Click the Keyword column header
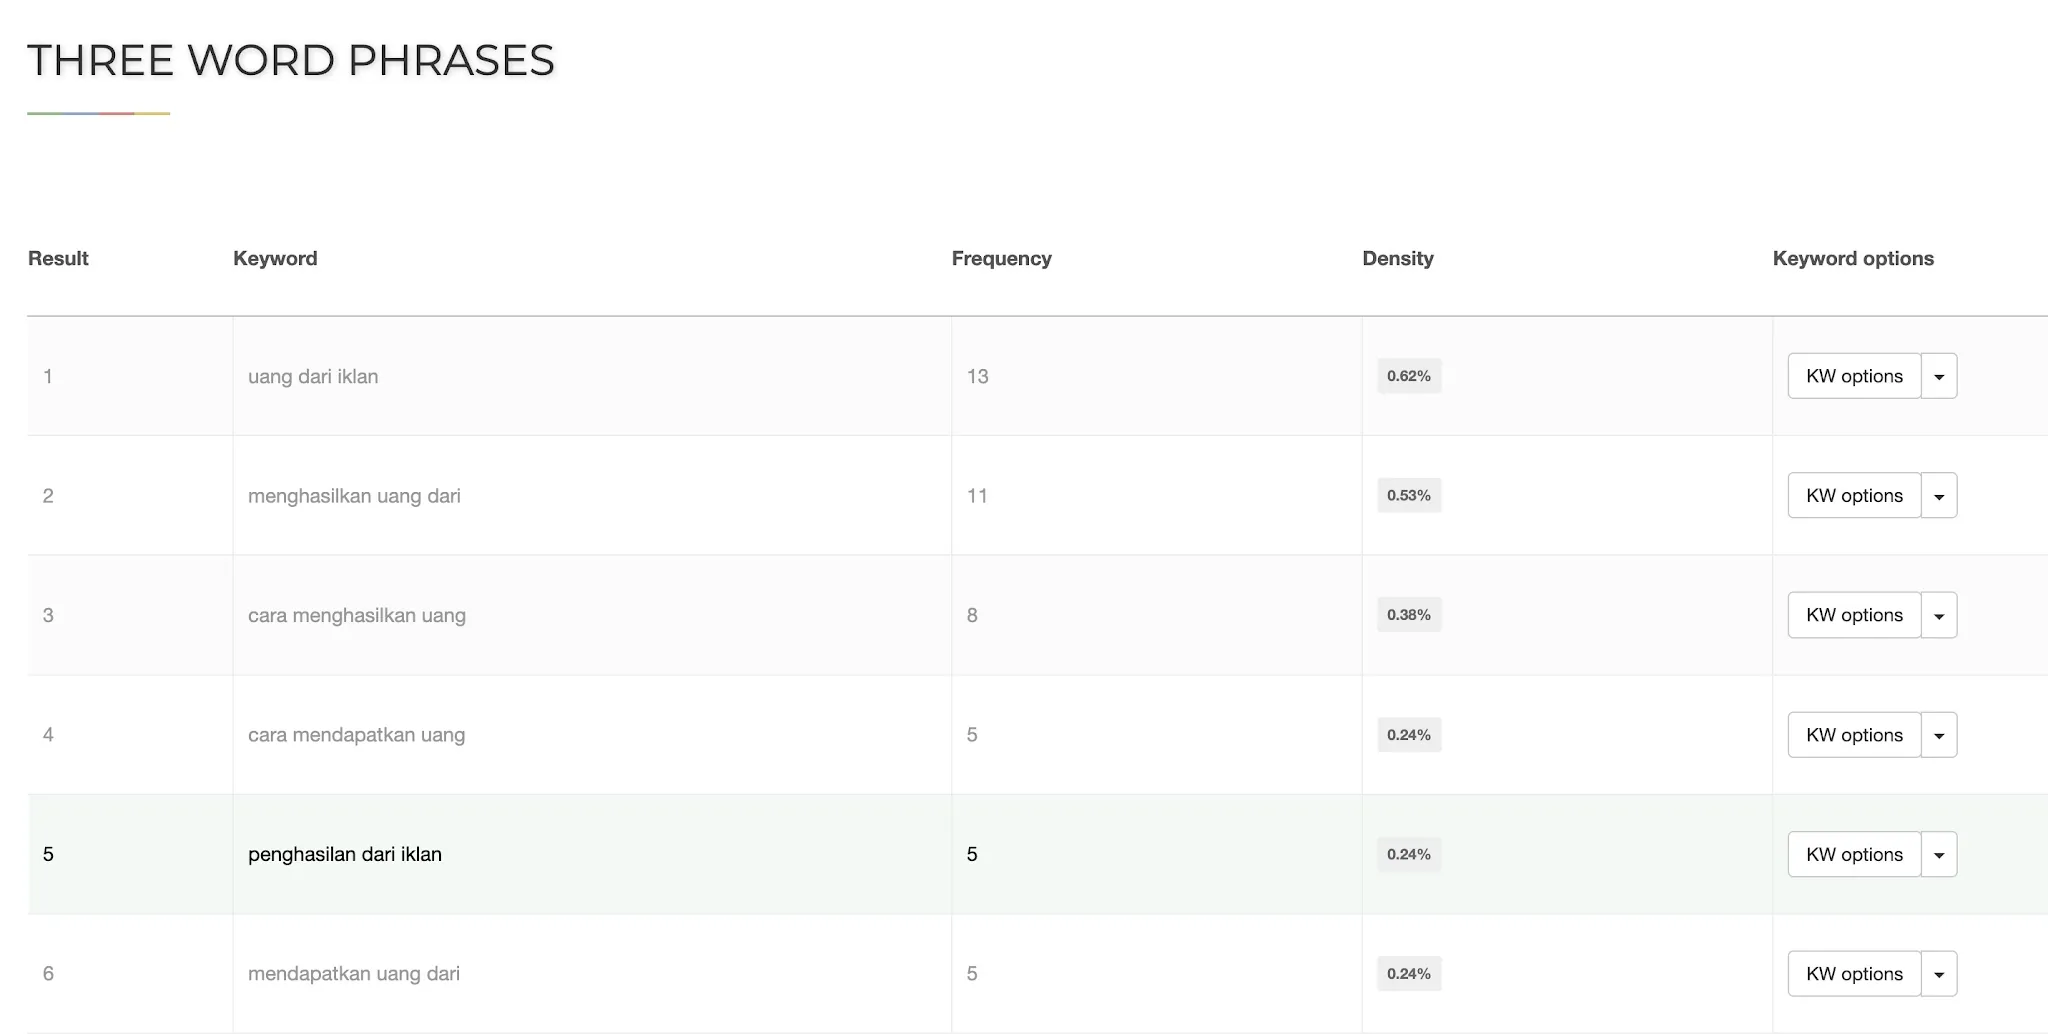This screenshot has height=1034, width=2048. [275, 258]
